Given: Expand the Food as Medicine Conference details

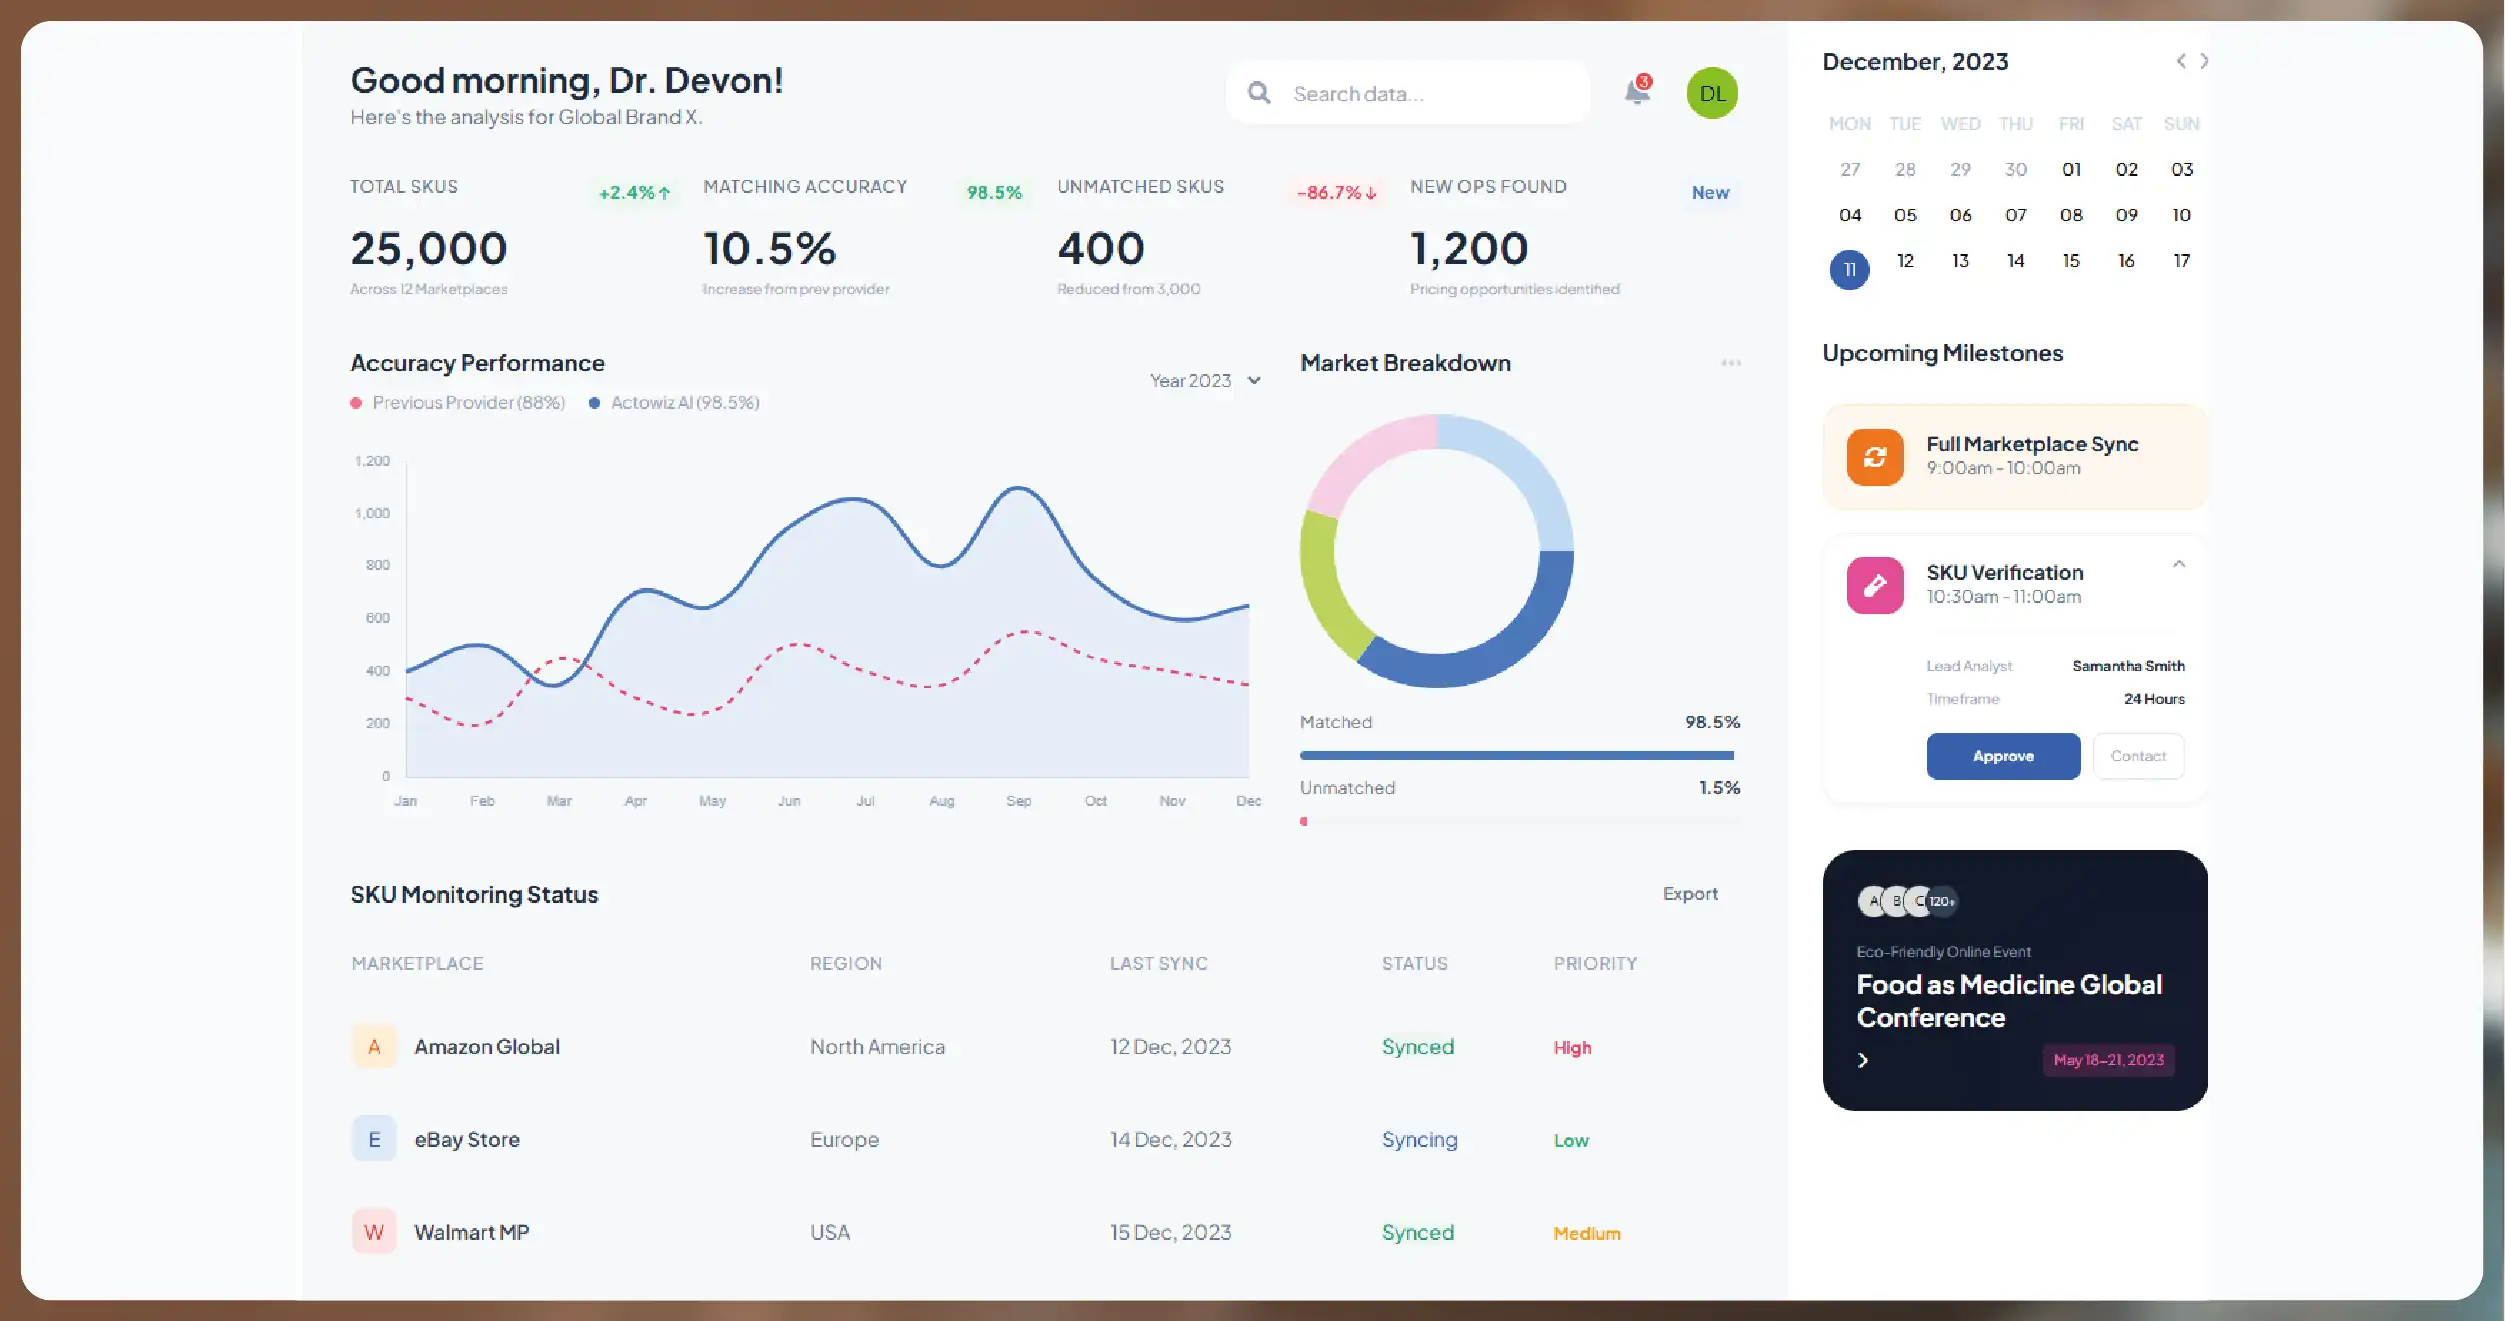Looking at the screenshot, I should click(1864, 1060).
